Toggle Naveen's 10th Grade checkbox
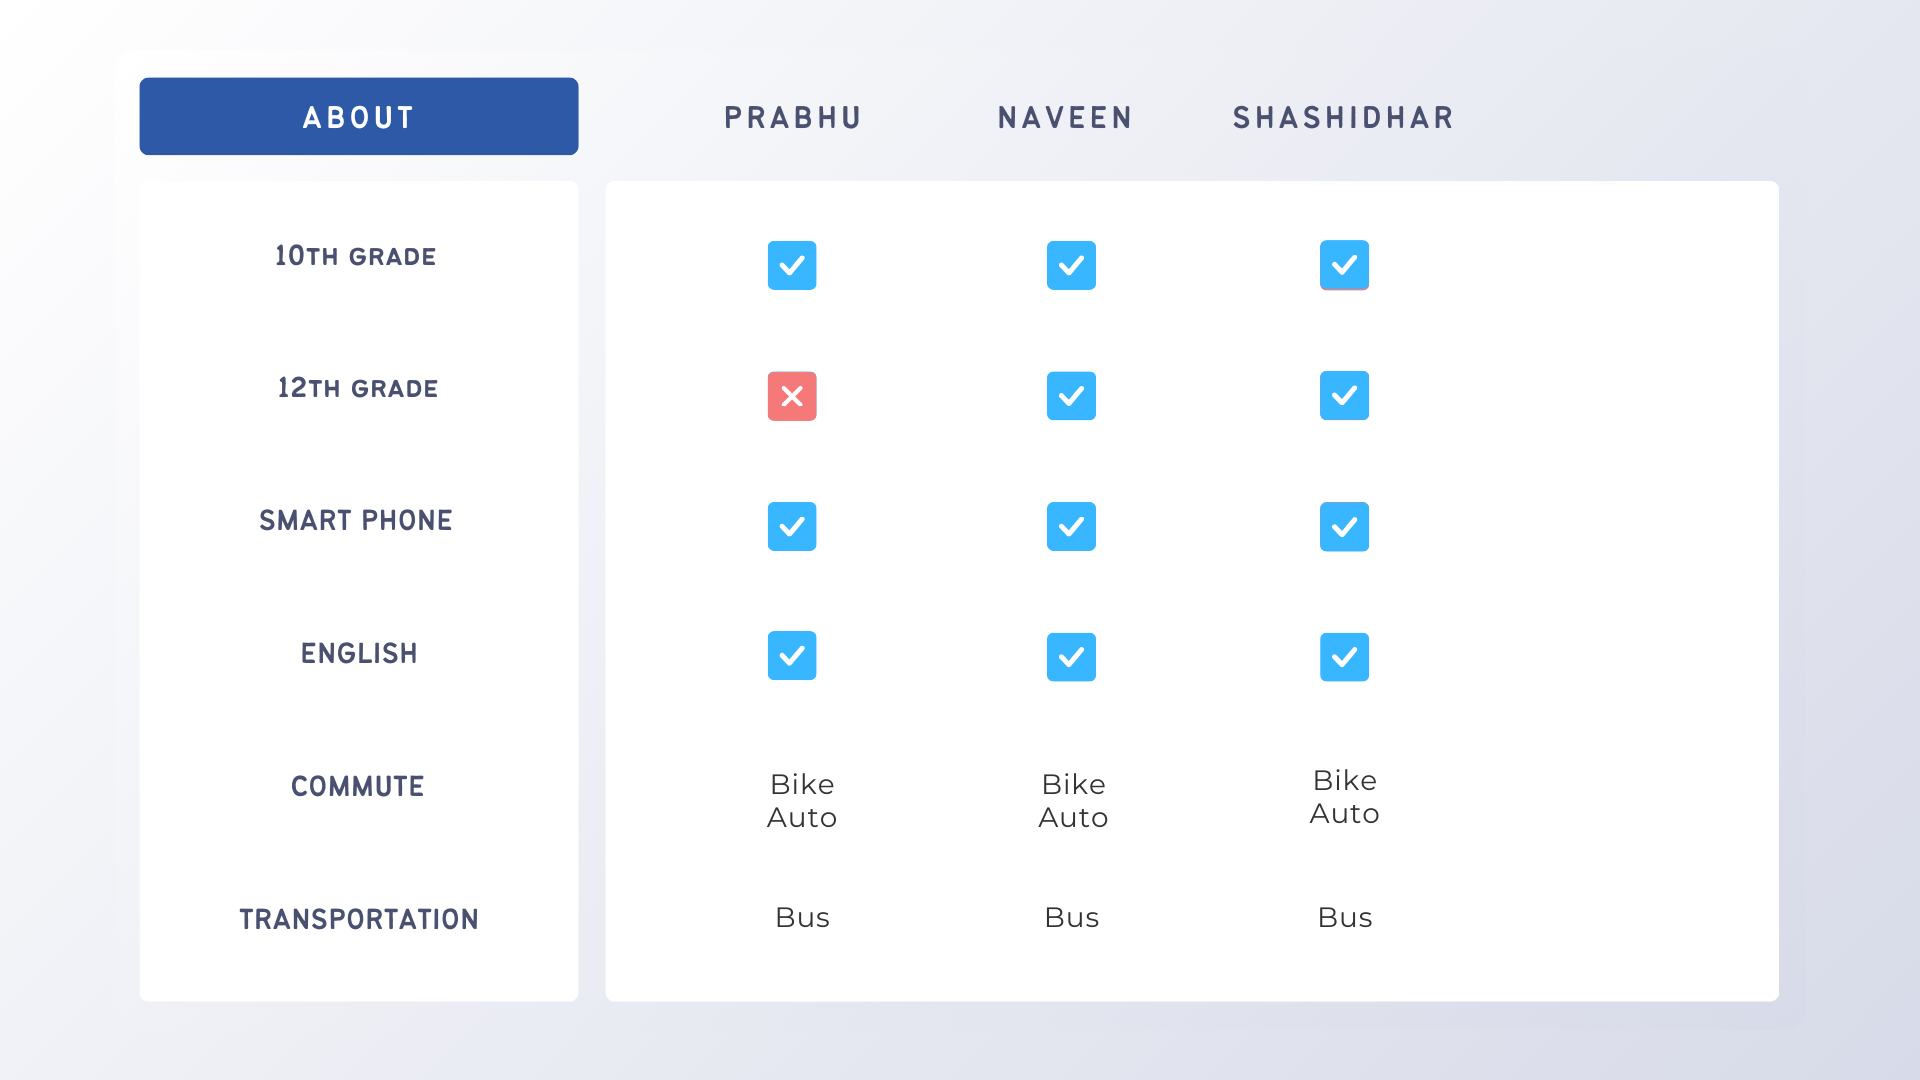The width and height of the screenshot is (1920, 1080). click(1071, 265)
